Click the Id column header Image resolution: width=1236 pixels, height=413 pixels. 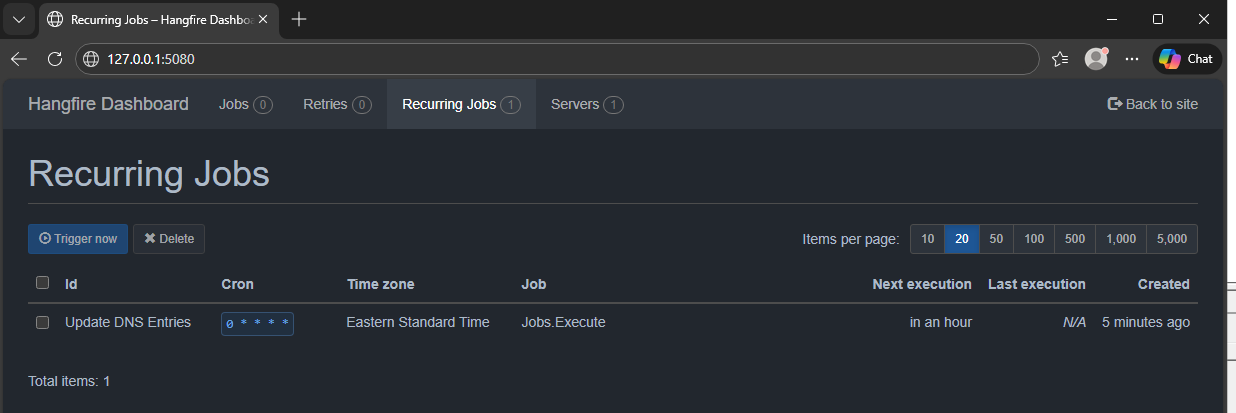click(71, 284)
